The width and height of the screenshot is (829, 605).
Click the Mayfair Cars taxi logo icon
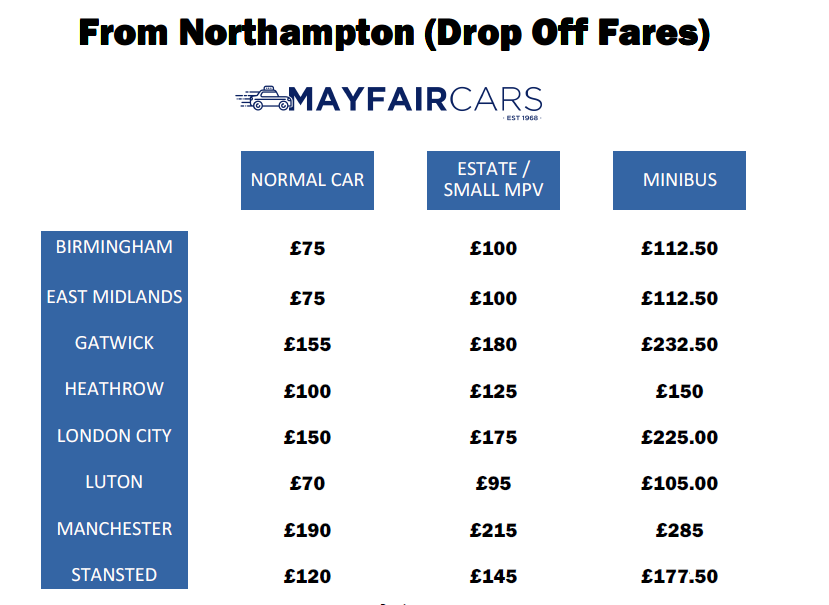263,98
